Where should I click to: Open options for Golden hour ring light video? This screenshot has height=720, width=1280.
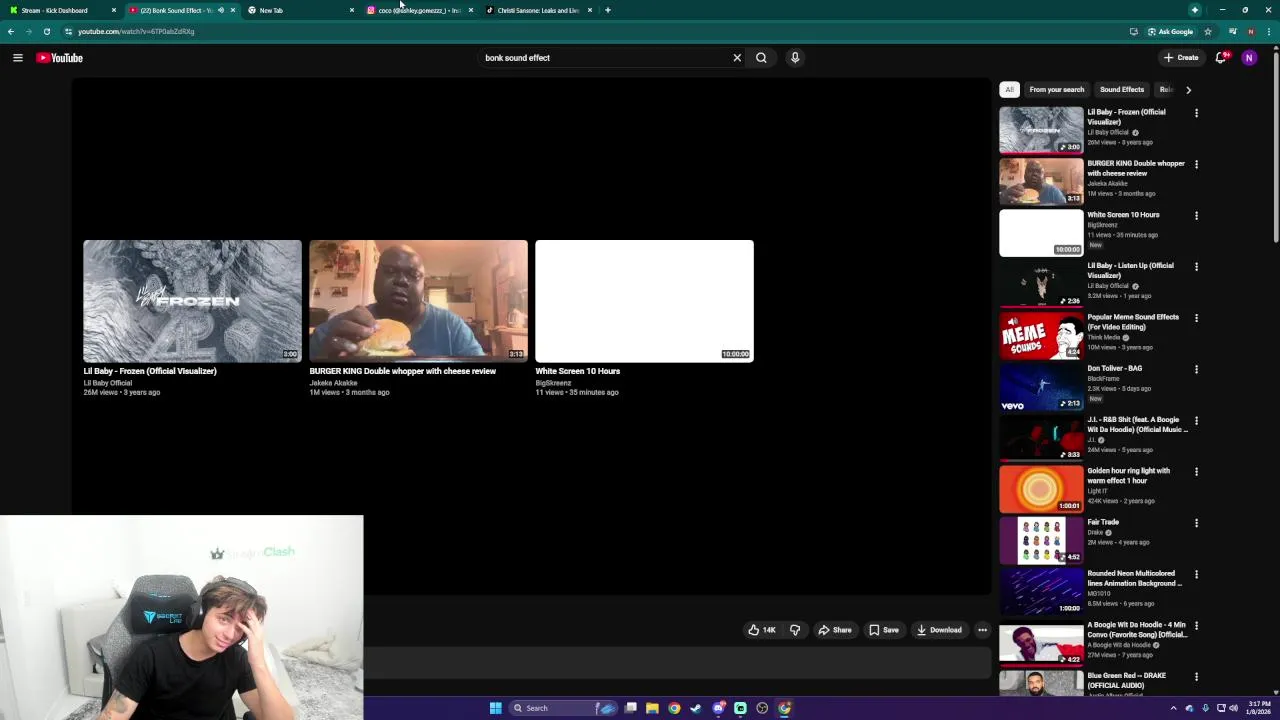[1196, 471]
